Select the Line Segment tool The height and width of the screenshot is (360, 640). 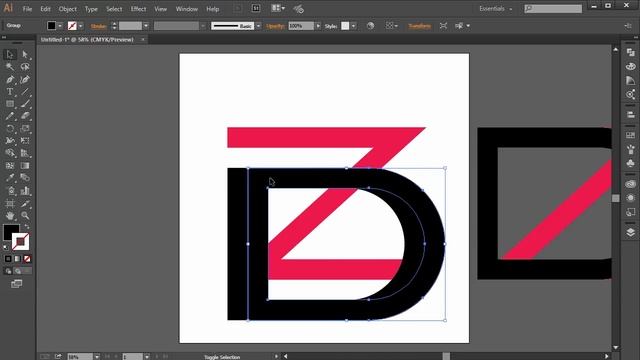25,92
